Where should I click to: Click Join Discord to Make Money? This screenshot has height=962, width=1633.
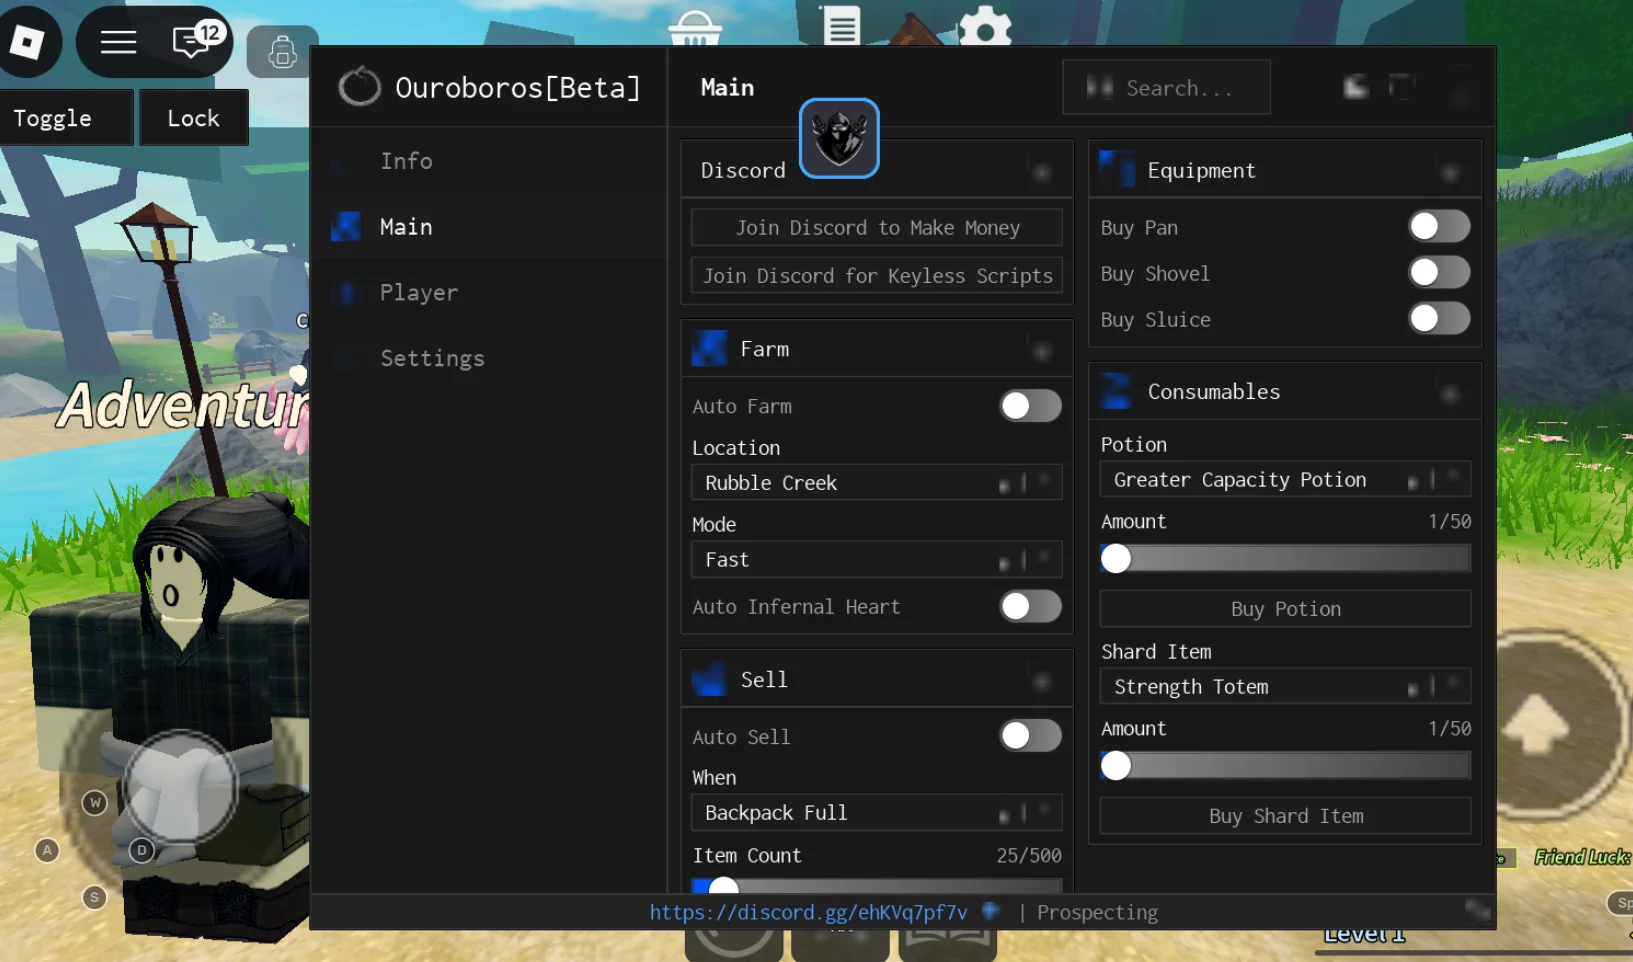click(x=877, y=228)
